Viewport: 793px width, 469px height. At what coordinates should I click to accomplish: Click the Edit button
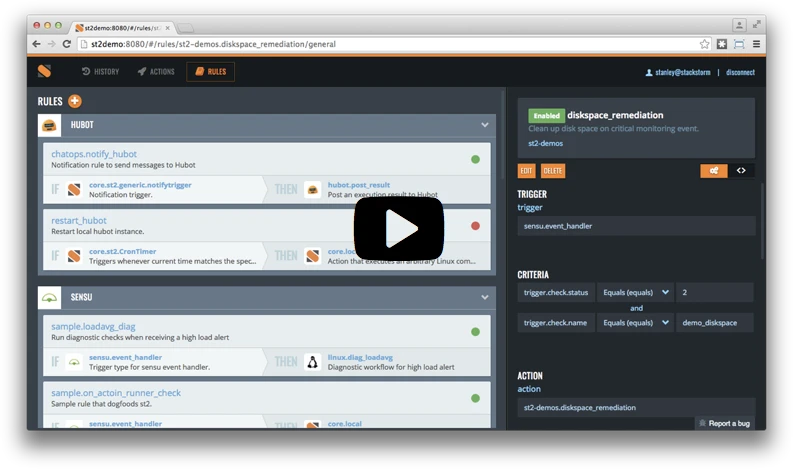[x=526, y=171]
